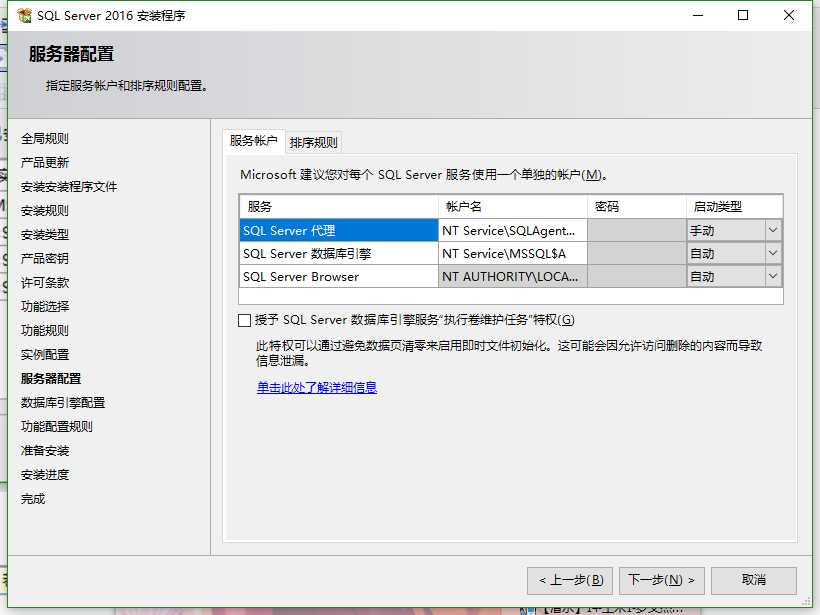Select 许可条款 step in sidebar
Image resolution: width=820 pixels, height=615 pixels.
coord(45,282)
